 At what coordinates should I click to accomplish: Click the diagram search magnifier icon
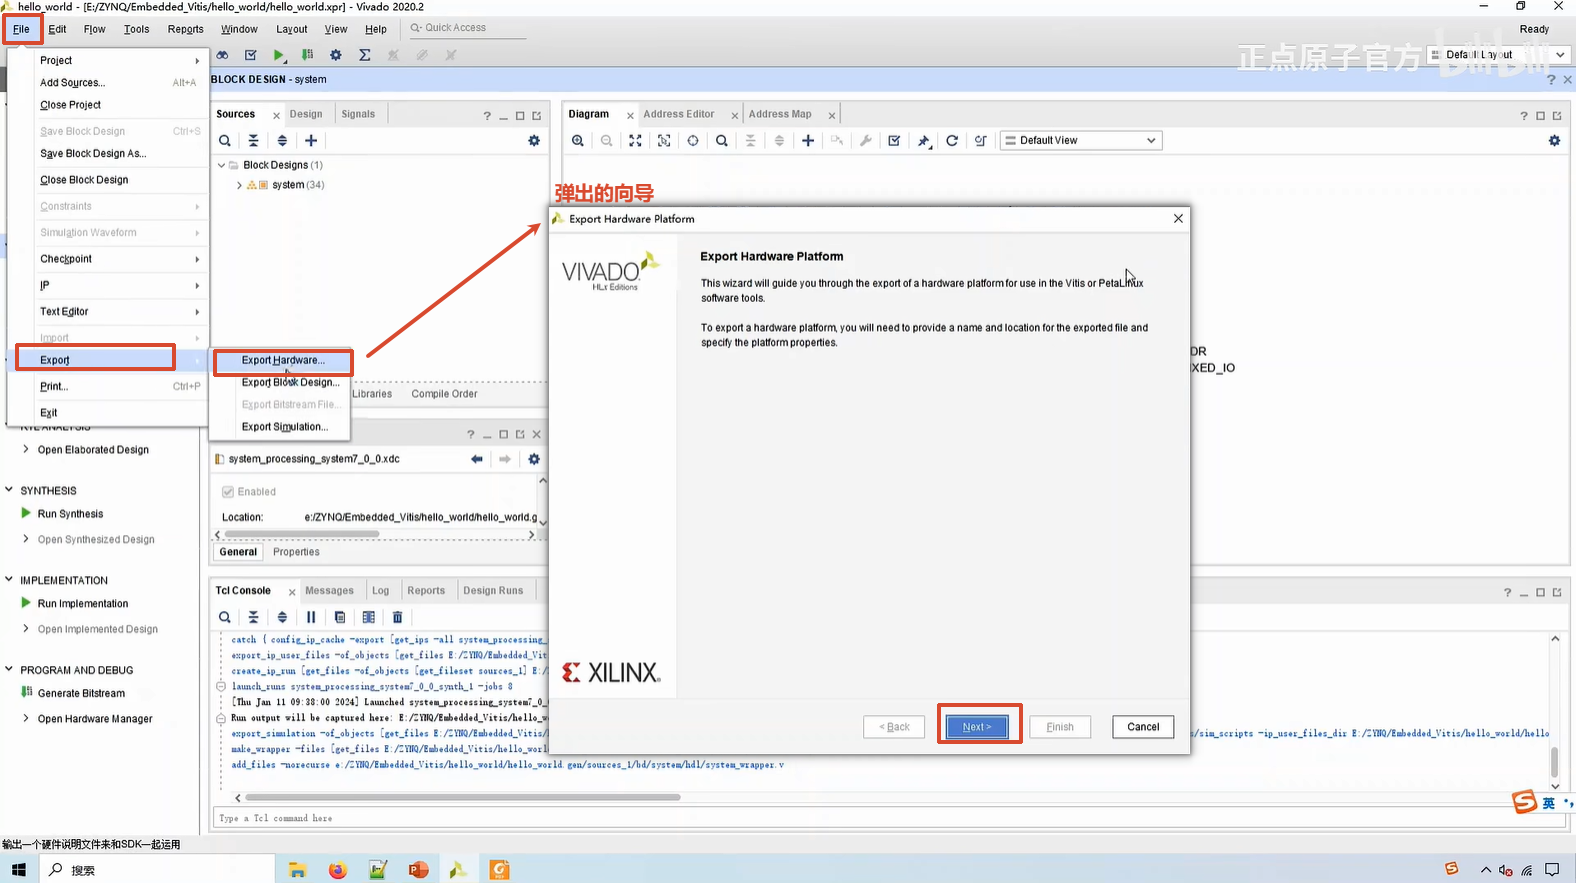722,141
